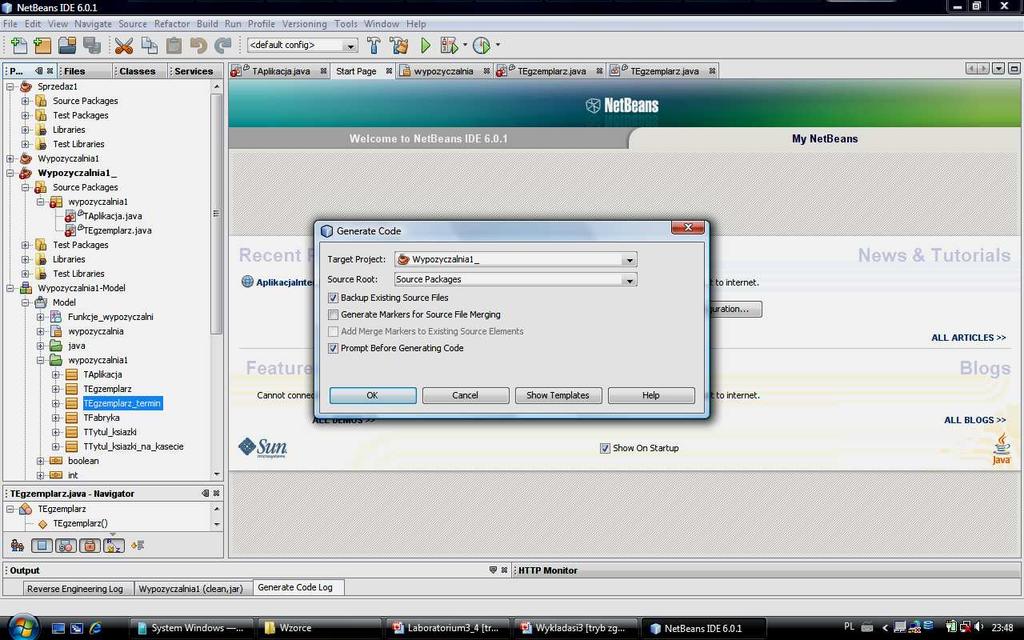Click the Open Project toolbar icon
This screenshot has width=1024, height=640.
(x=67, y=45)
